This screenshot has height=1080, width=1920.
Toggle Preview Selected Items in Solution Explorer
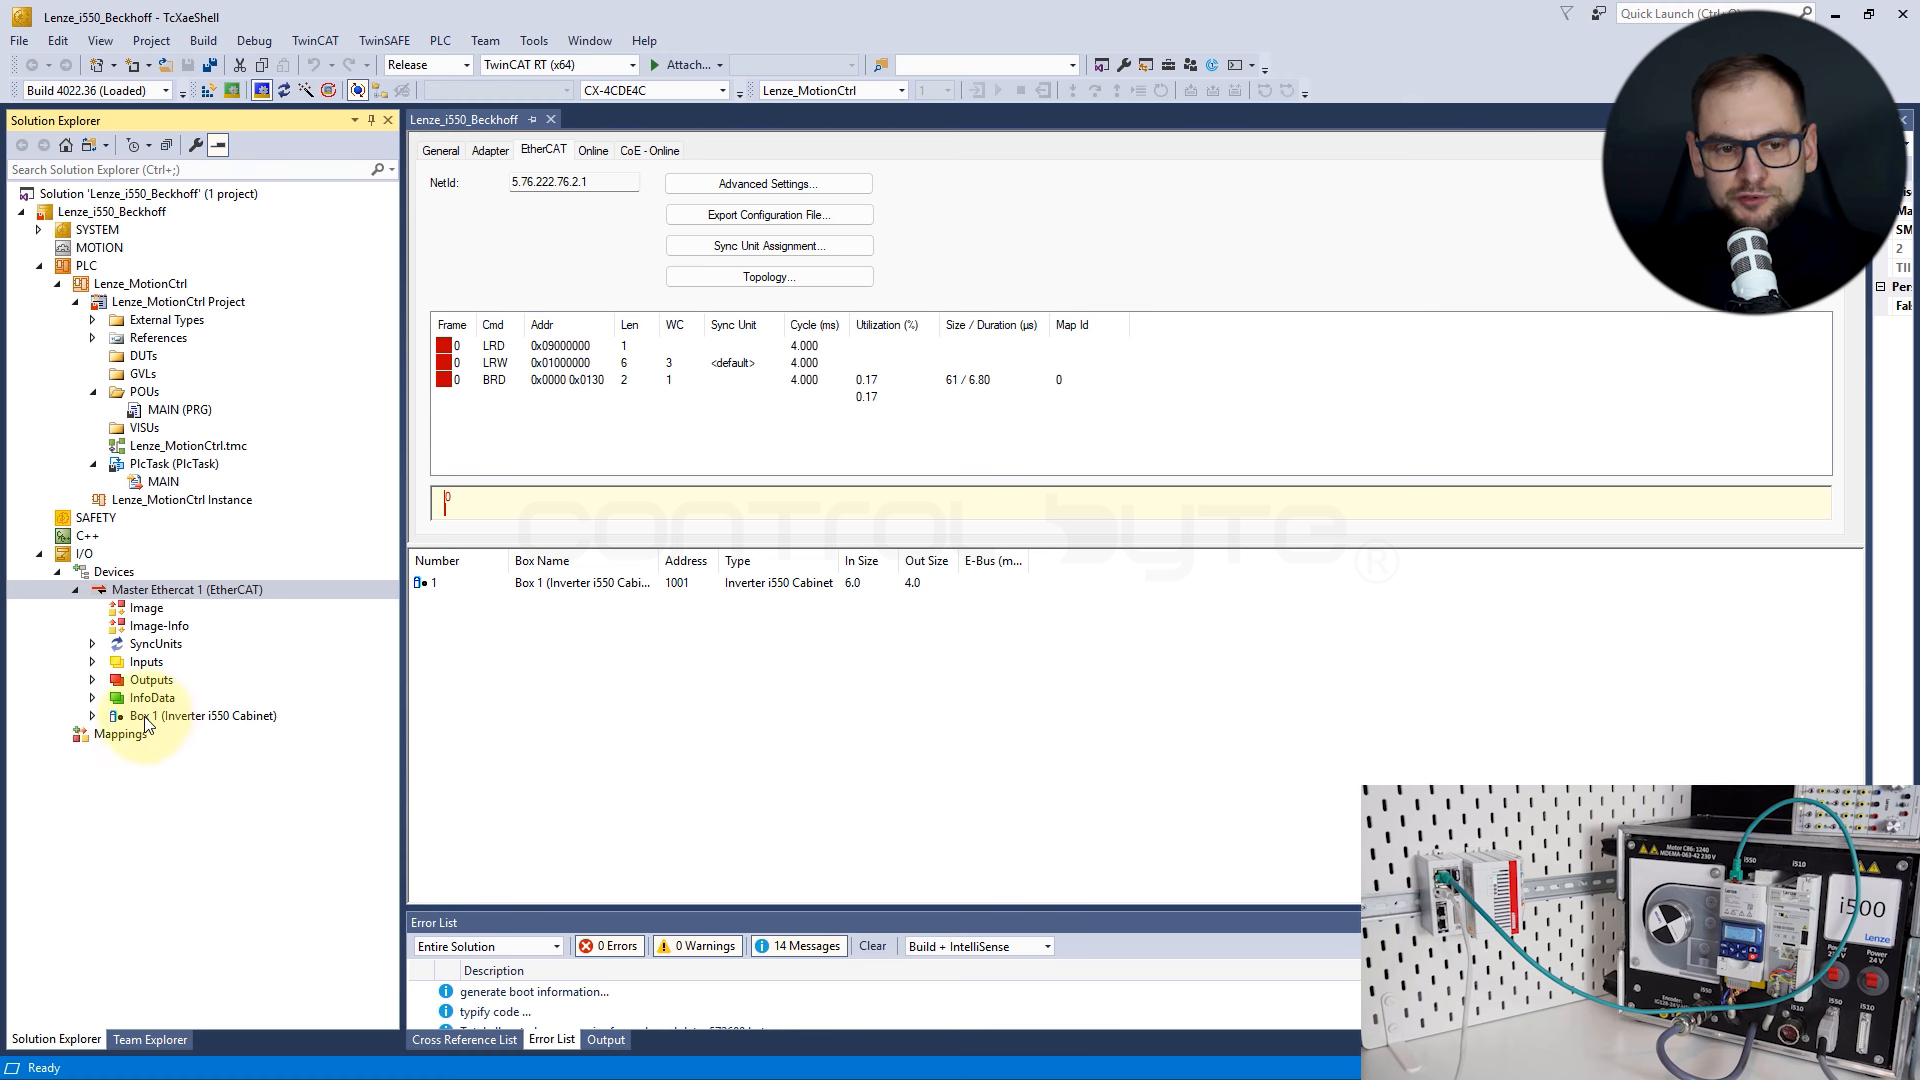point(218,145)
